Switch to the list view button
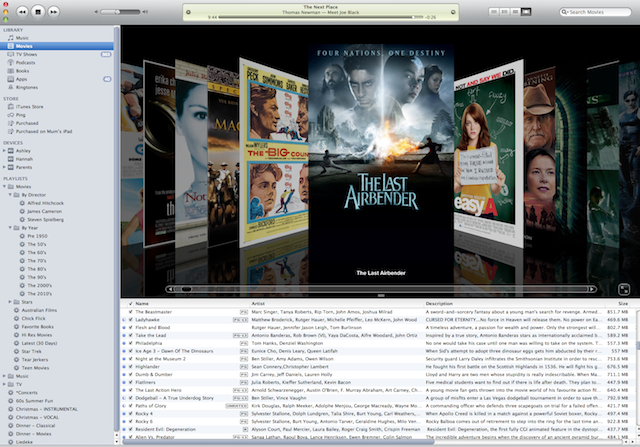Screen dimensions: 640x447 [x=494, y=12]
